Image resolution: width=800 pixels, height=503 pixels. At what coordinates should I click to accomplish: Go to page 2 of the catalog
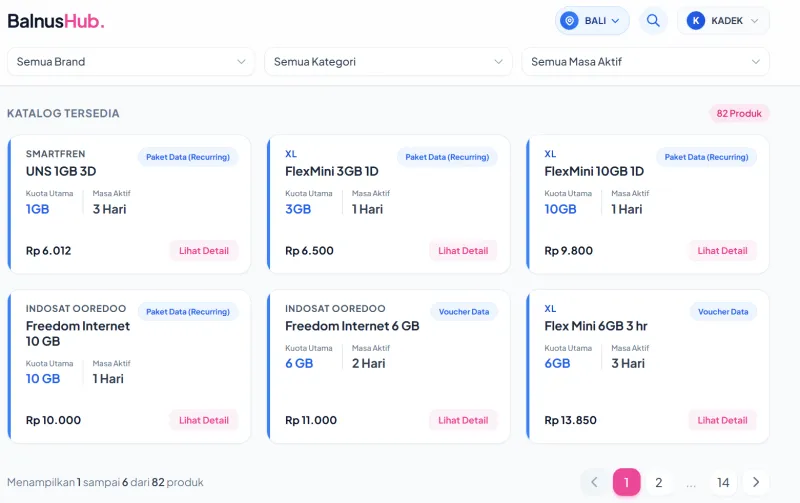(x=659, y=482)
